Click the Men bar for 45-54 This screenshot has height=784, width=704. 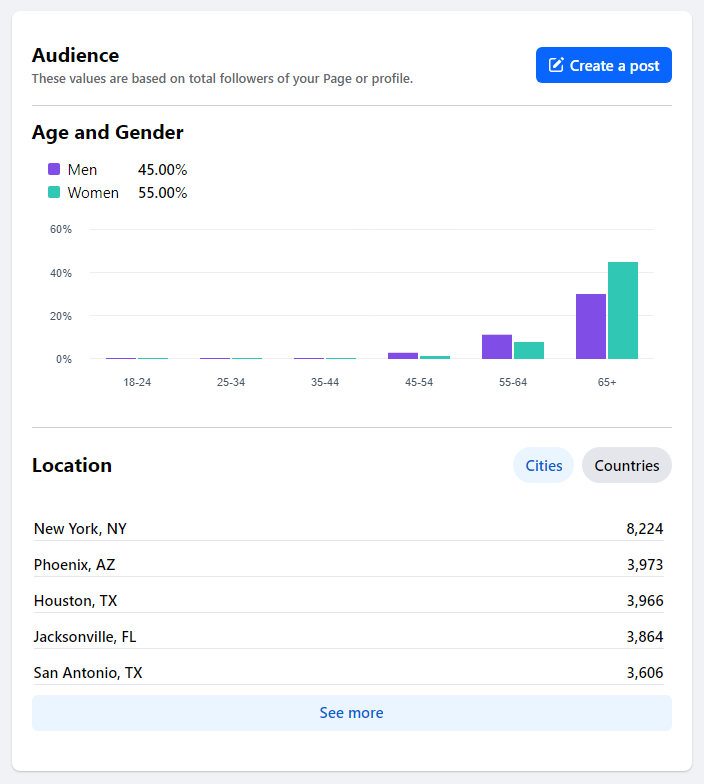403,355
